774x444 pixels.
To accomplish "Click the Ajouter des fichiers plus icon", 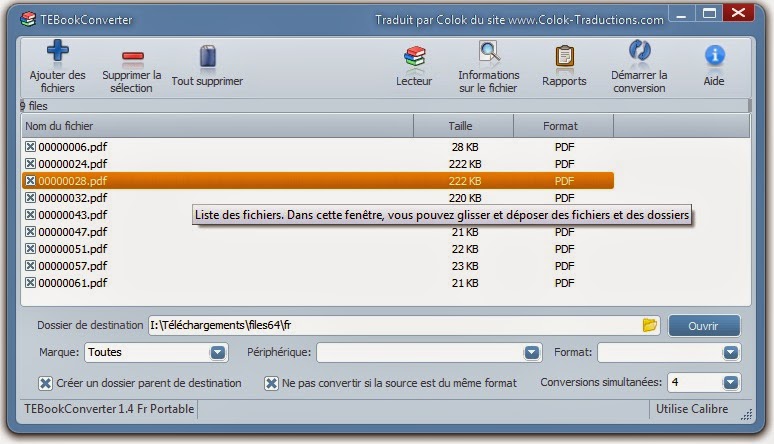I will [57, 53].
